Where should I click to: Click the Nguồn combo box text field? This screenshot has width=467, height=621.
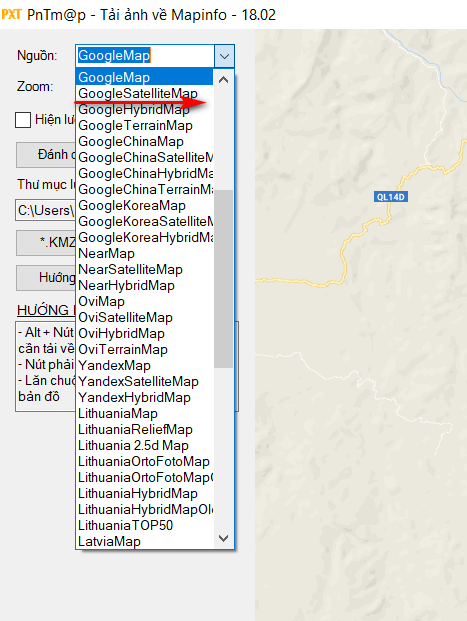click(x=145, y=56)
